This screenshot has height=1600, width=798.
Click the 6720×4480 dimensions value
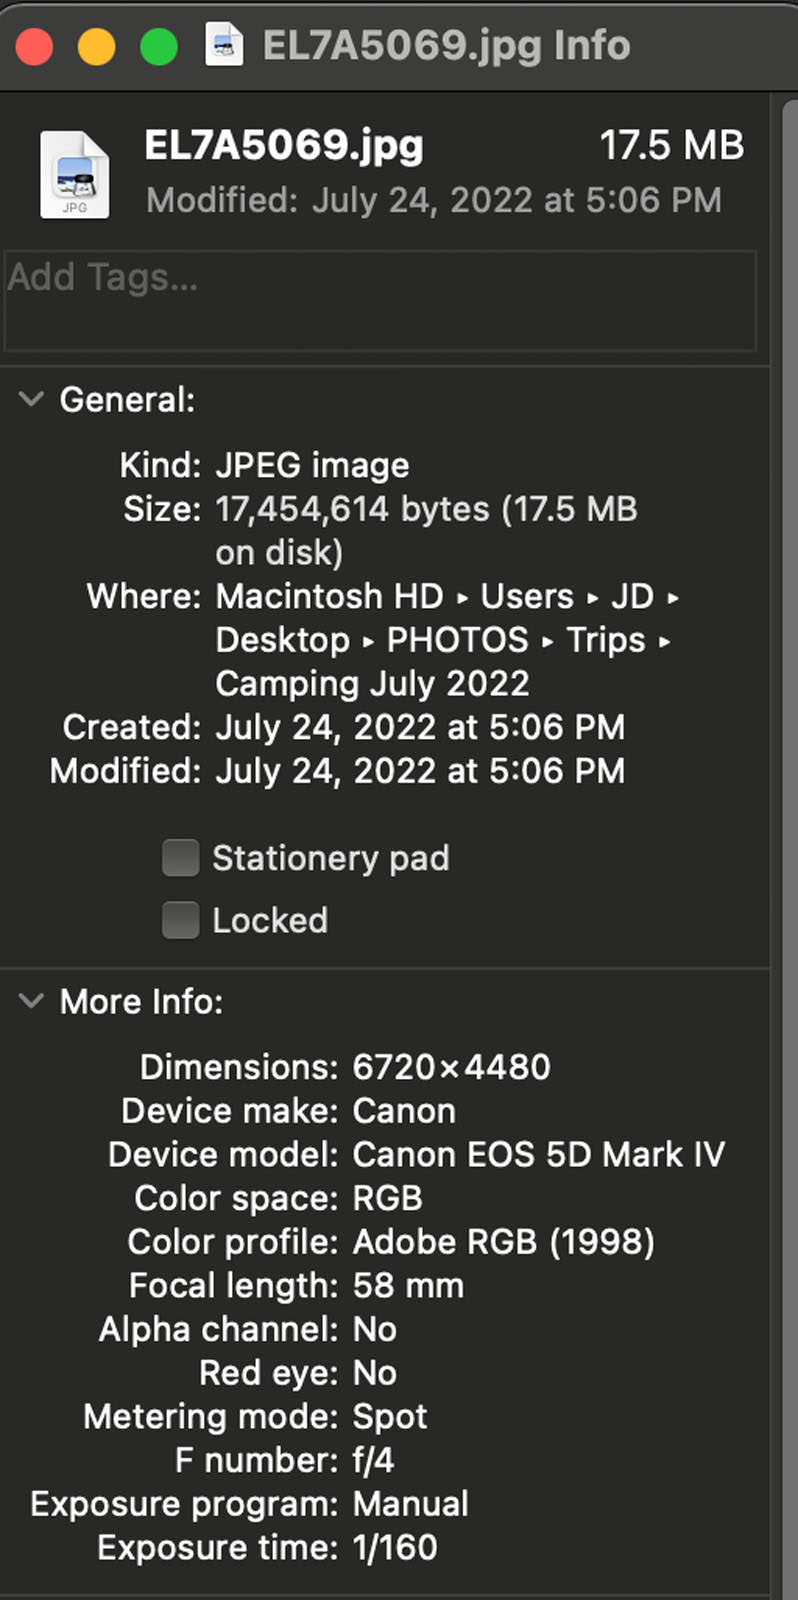click(451, 1067)
